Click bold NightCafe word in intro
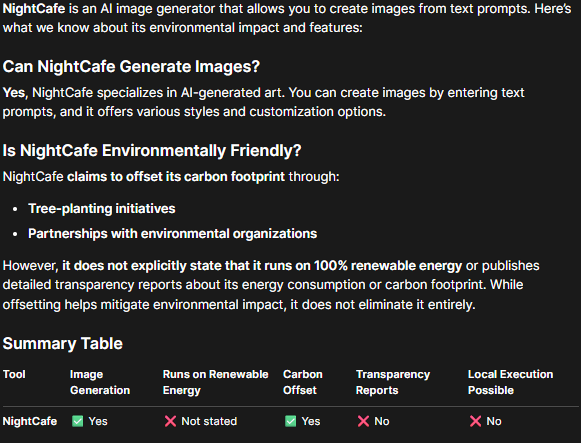This screenshot has height=443, width=581. [x=34, y=9]
